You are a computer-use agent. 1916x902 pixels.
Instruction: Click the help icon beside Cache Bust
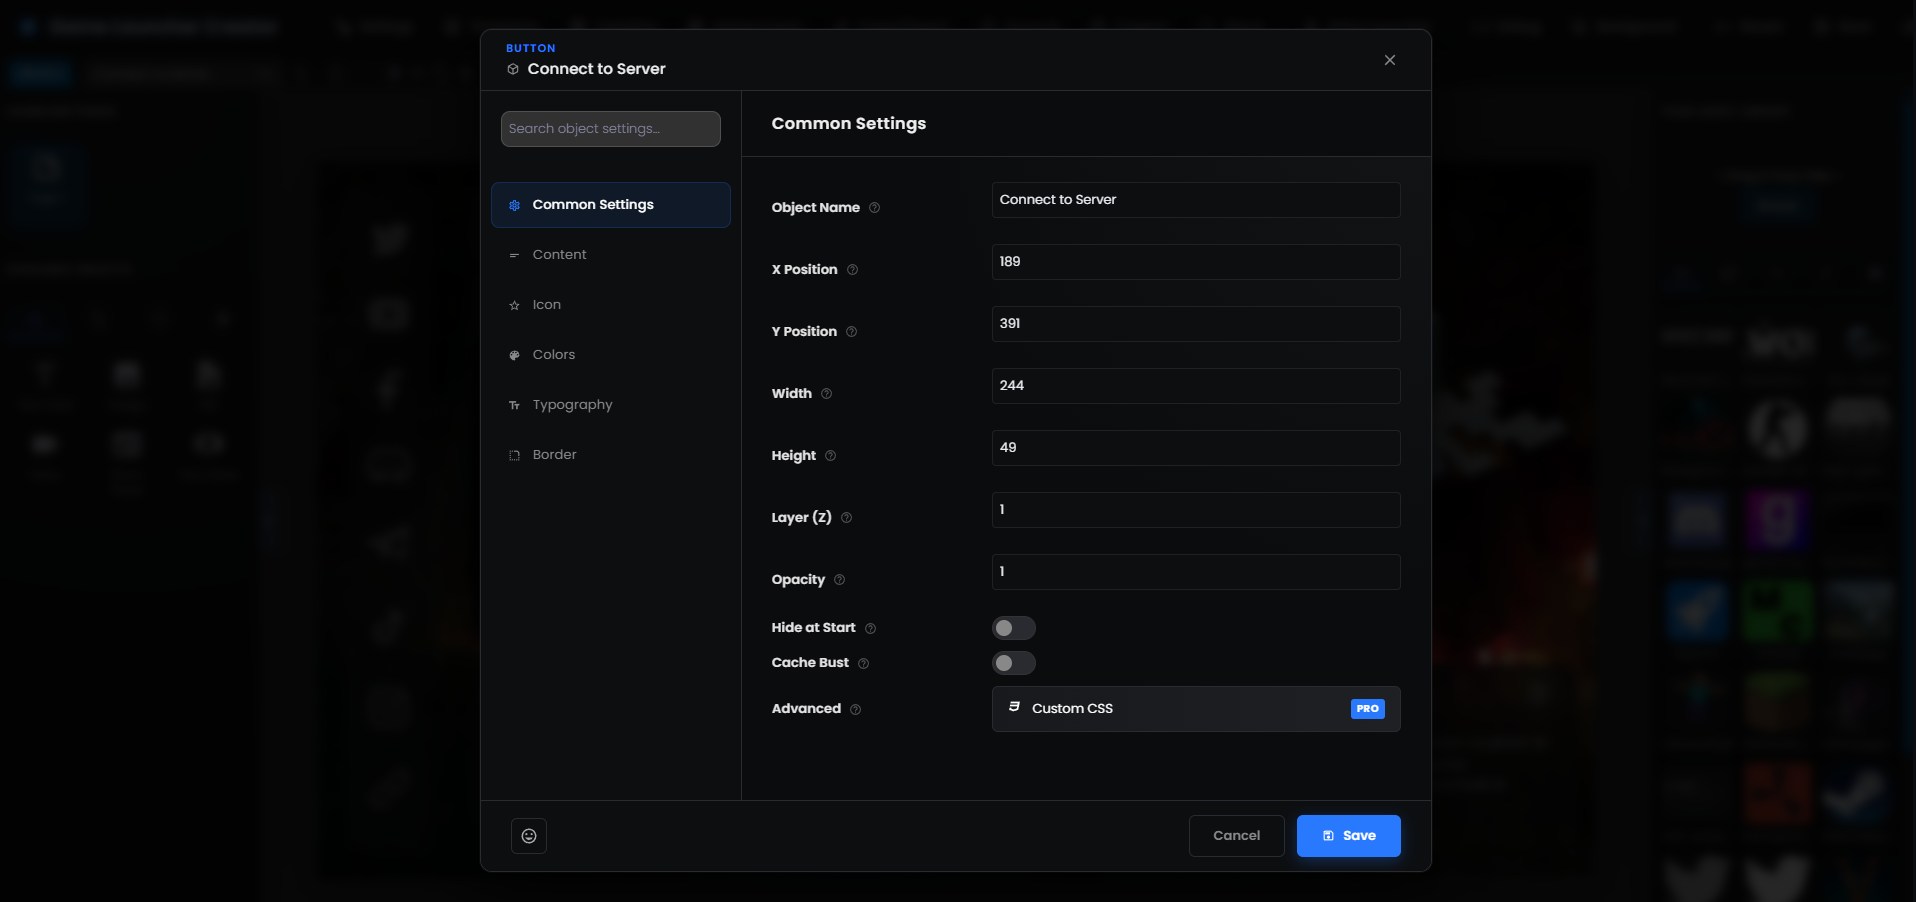[863, 663]
